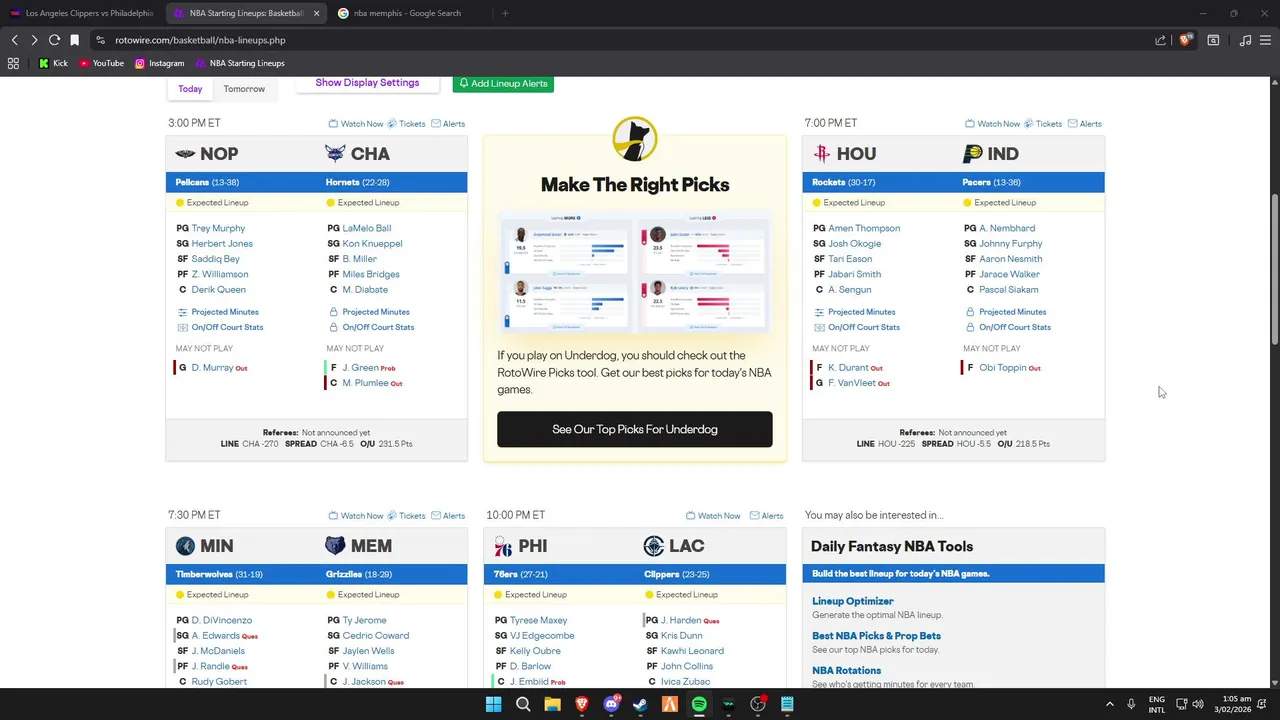Click Alerts for the MIN vs MEM game
The width and height of the screenshot is (1280, 720).
point(448,516)
